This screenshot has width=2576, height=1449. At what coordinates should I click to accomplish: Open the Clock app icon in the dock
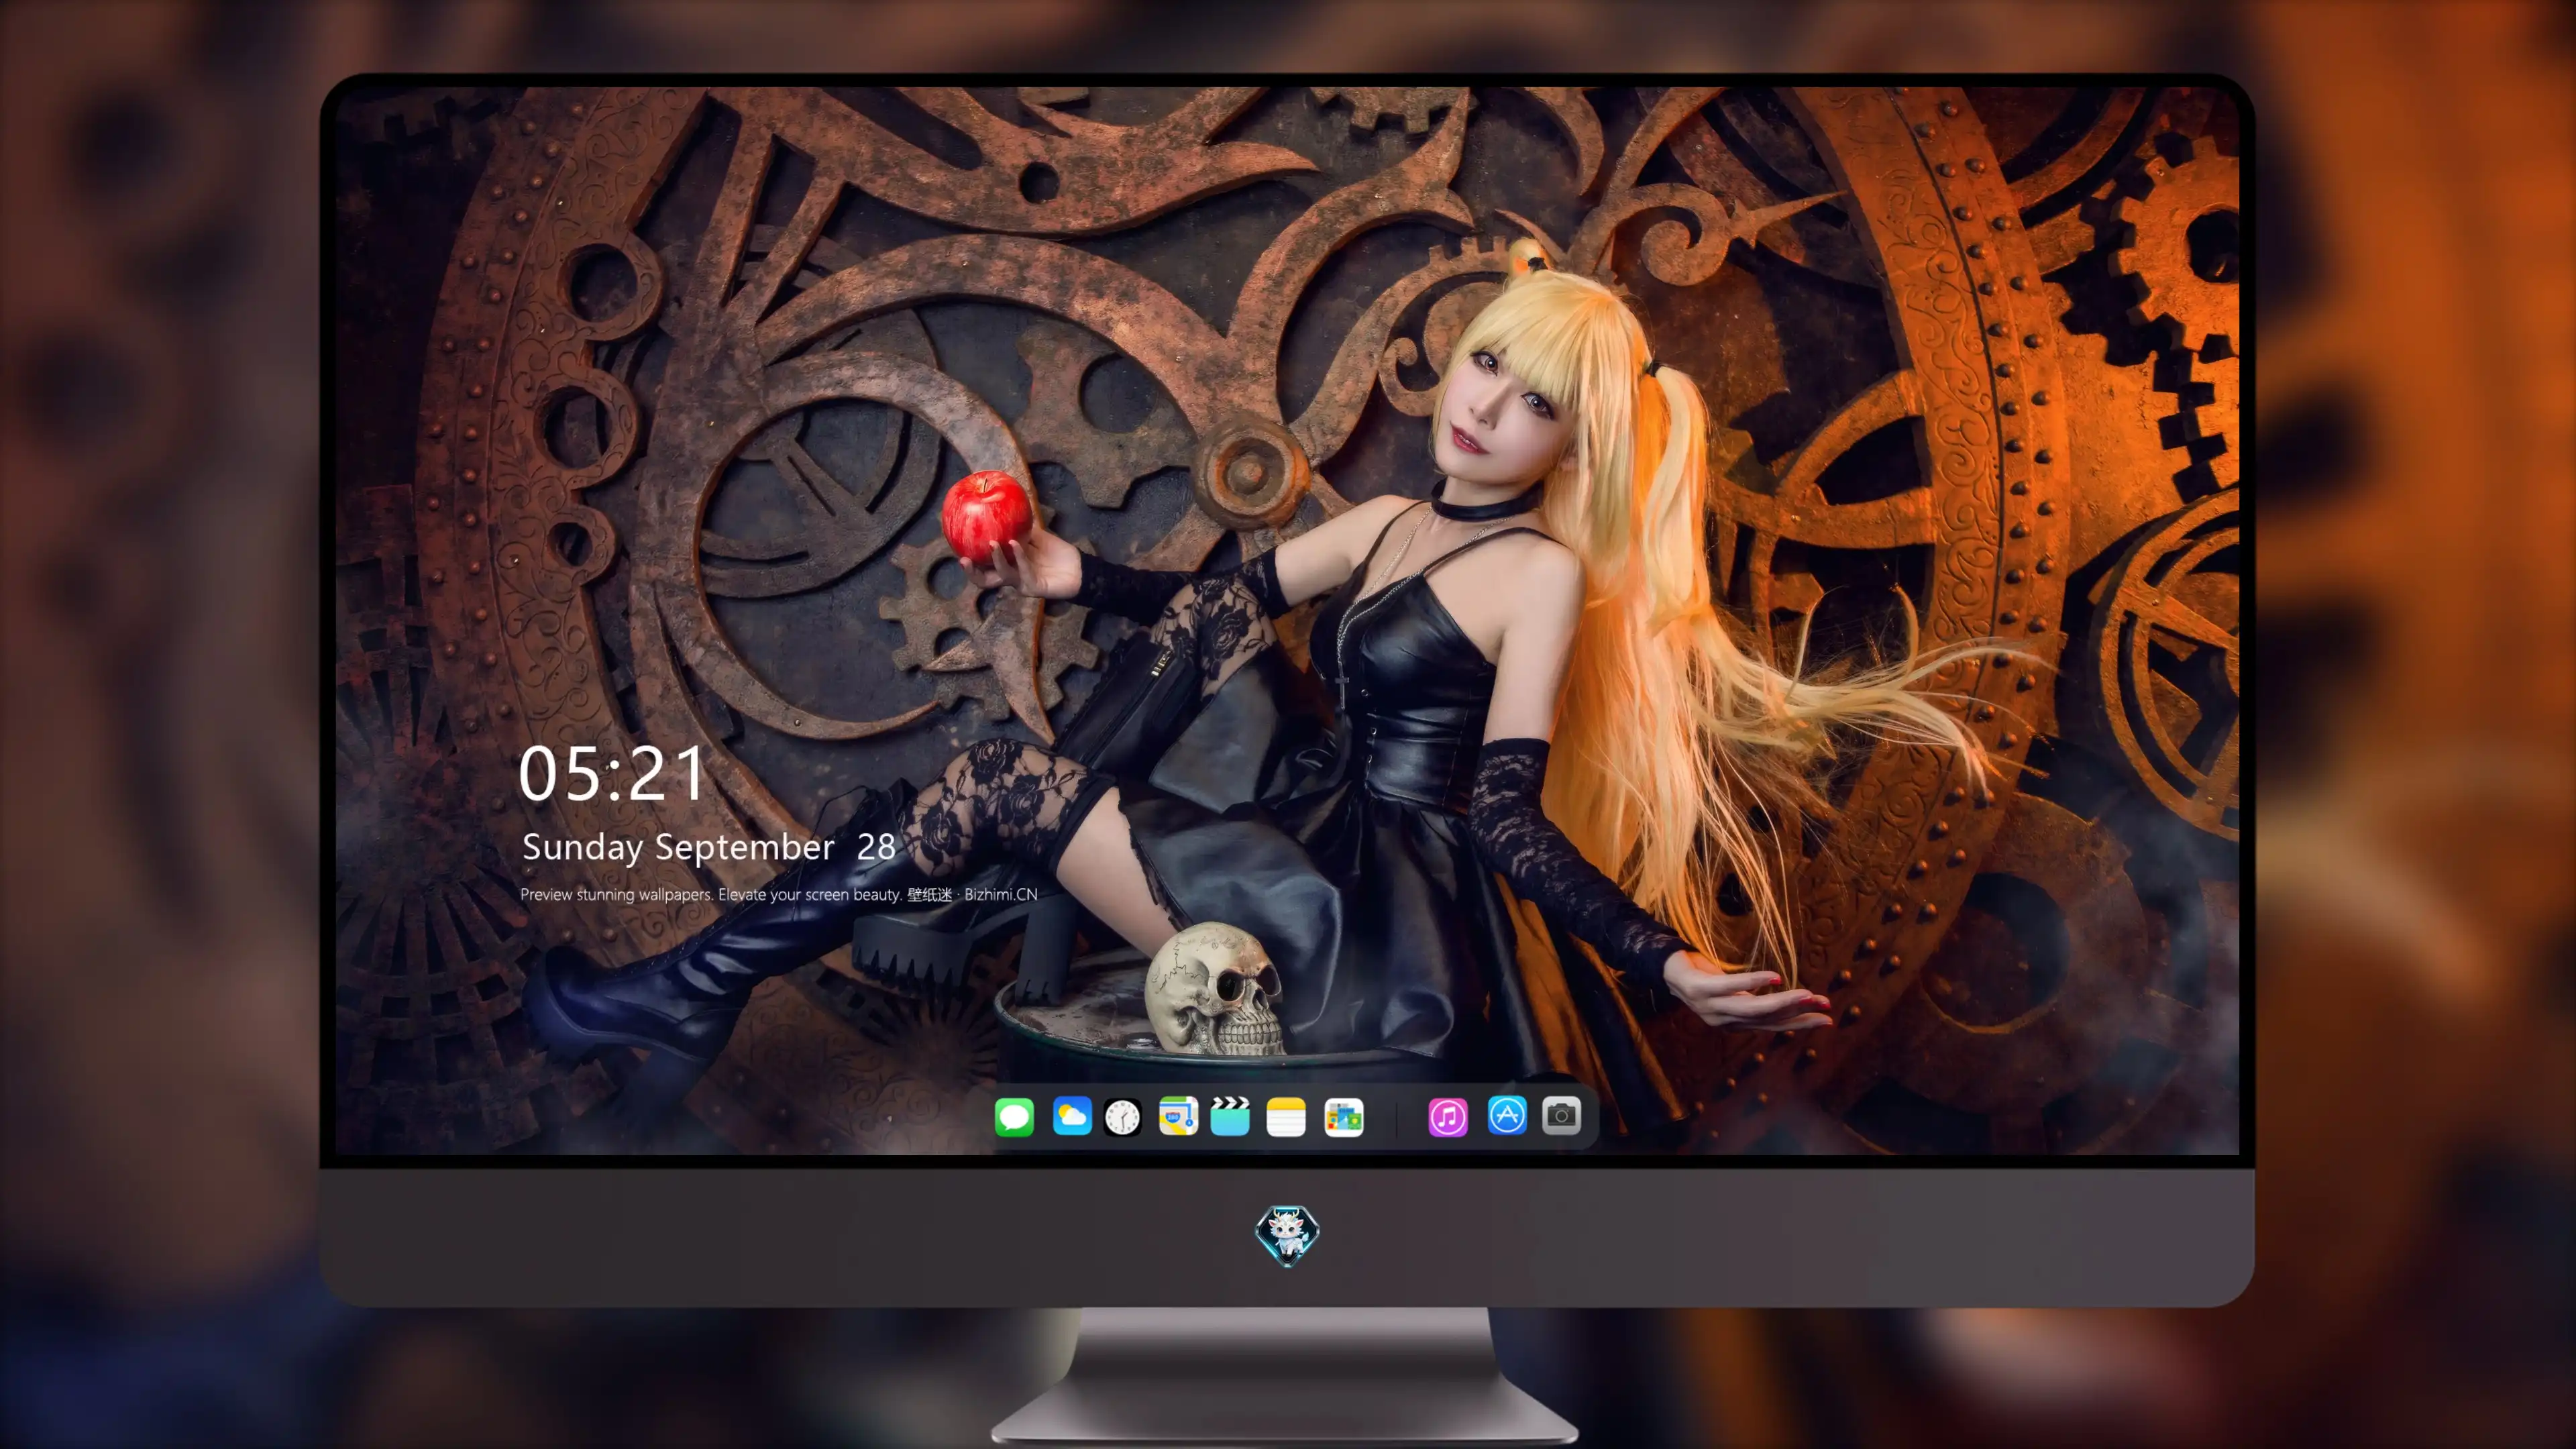coord(1122,1117)
